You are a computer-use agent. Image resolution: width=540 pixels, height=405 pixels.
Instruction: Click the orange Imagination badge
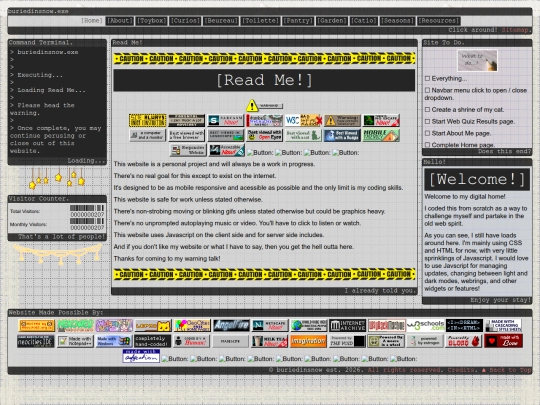click(x=308, y=341)
